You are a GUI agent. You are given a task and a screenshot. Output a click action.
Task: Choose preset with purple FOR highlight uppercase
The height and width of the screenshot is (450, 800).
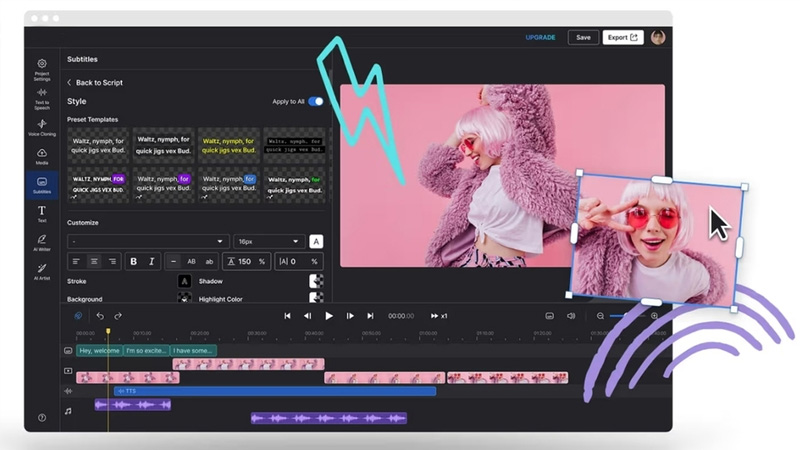tap(98, 184)
